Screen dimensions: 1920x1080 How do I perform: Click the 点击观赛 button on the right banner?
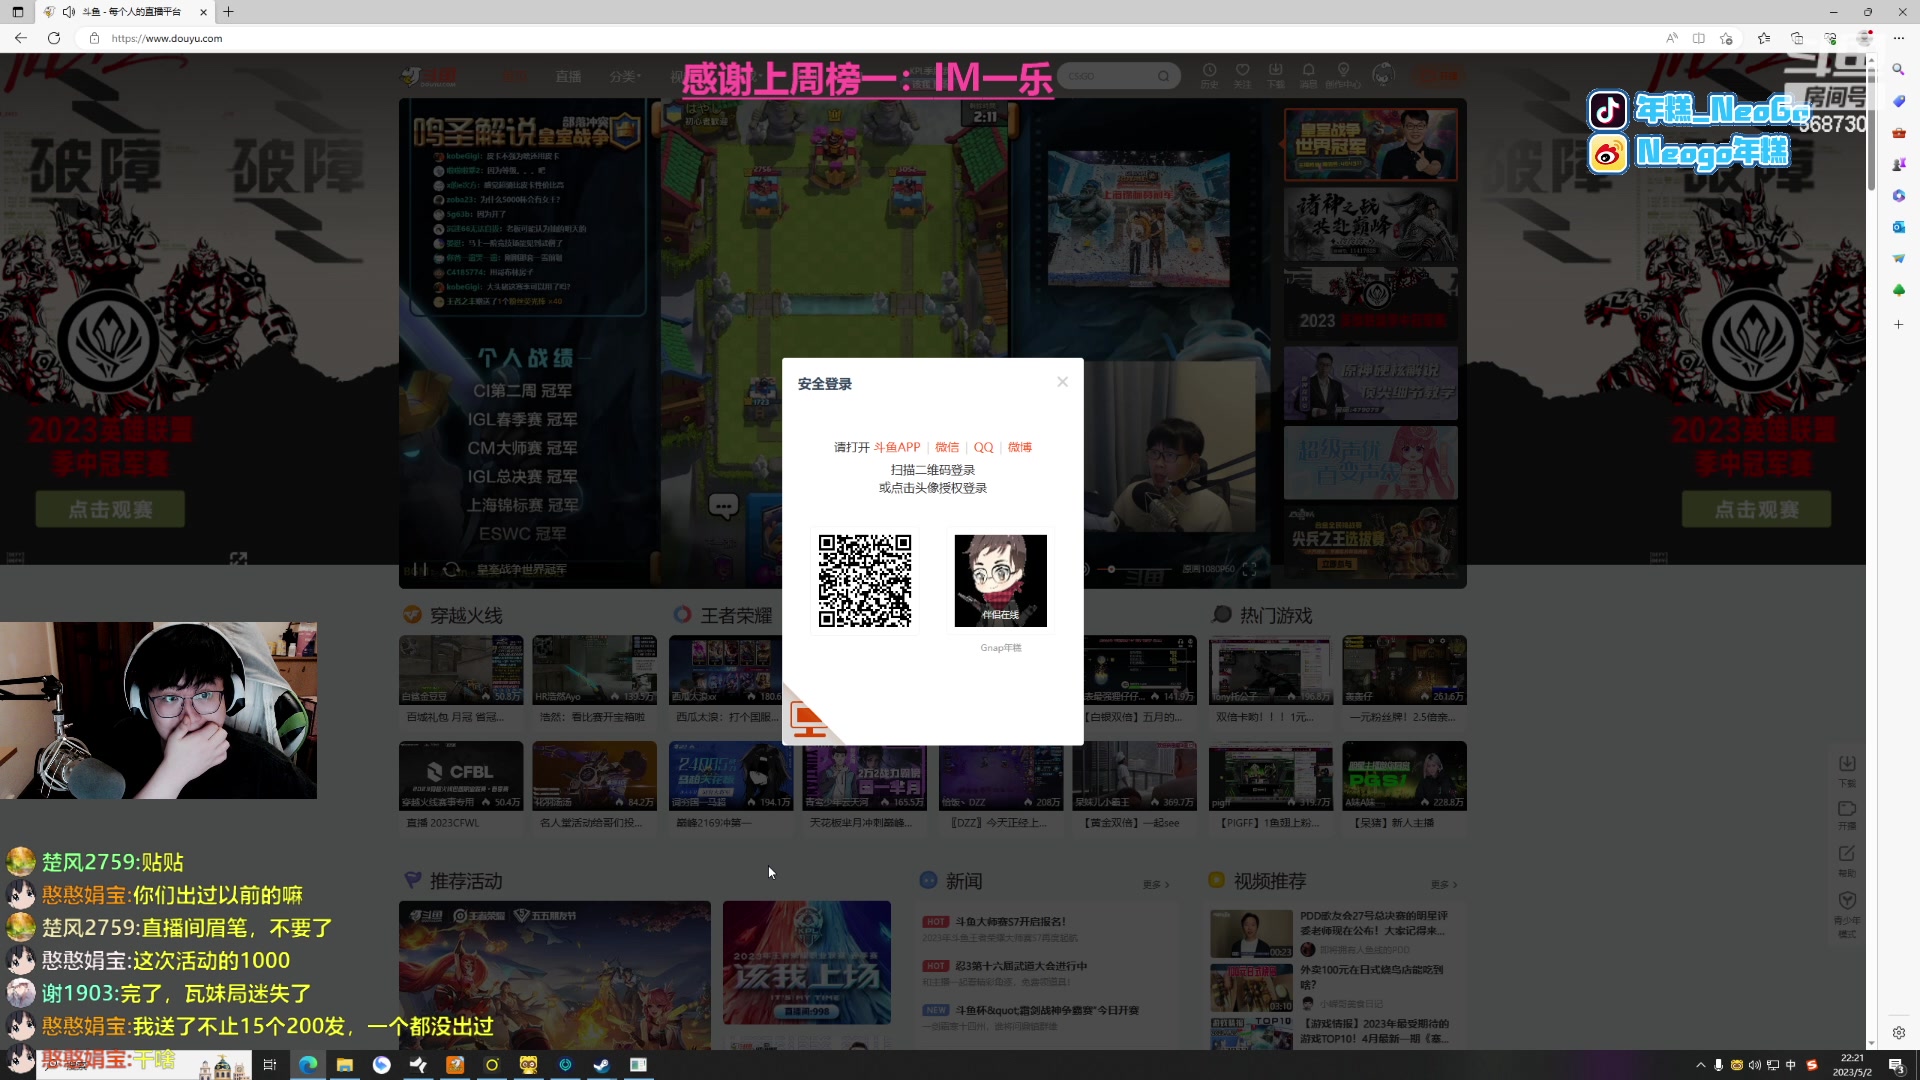click(x=1756, y=509)
